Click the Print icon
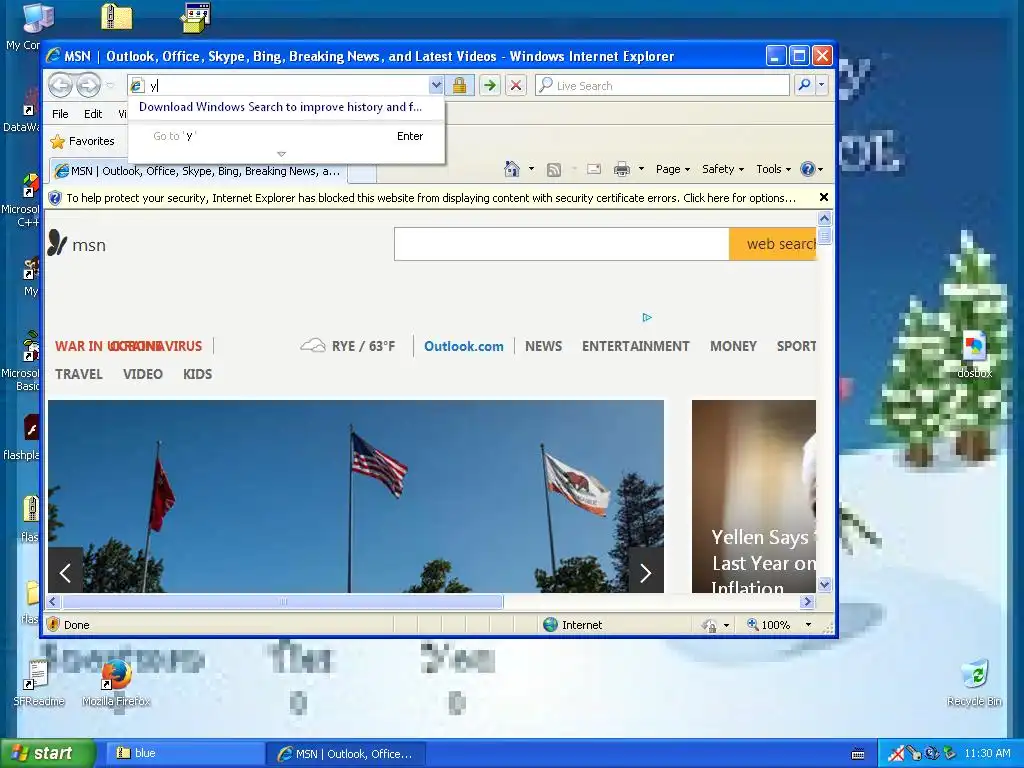Screen dimensions: 1024x768 [622, 170]
